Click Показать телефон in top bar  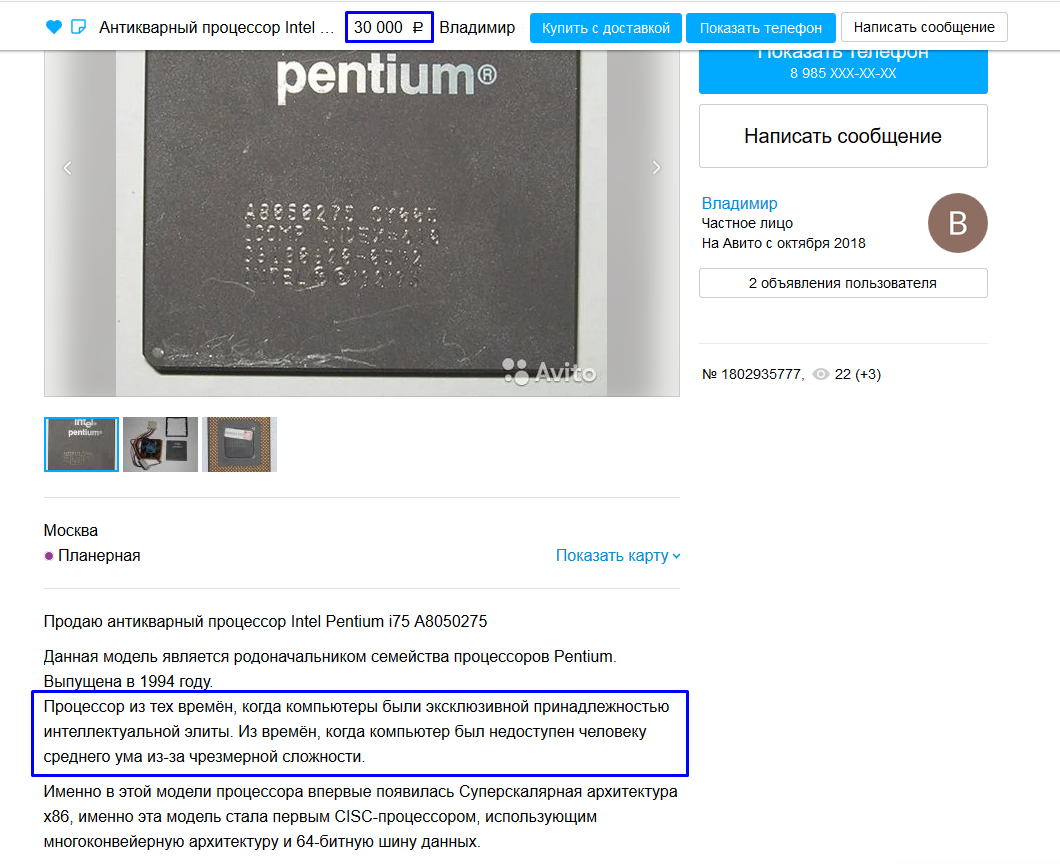click(x=761, y=28)
